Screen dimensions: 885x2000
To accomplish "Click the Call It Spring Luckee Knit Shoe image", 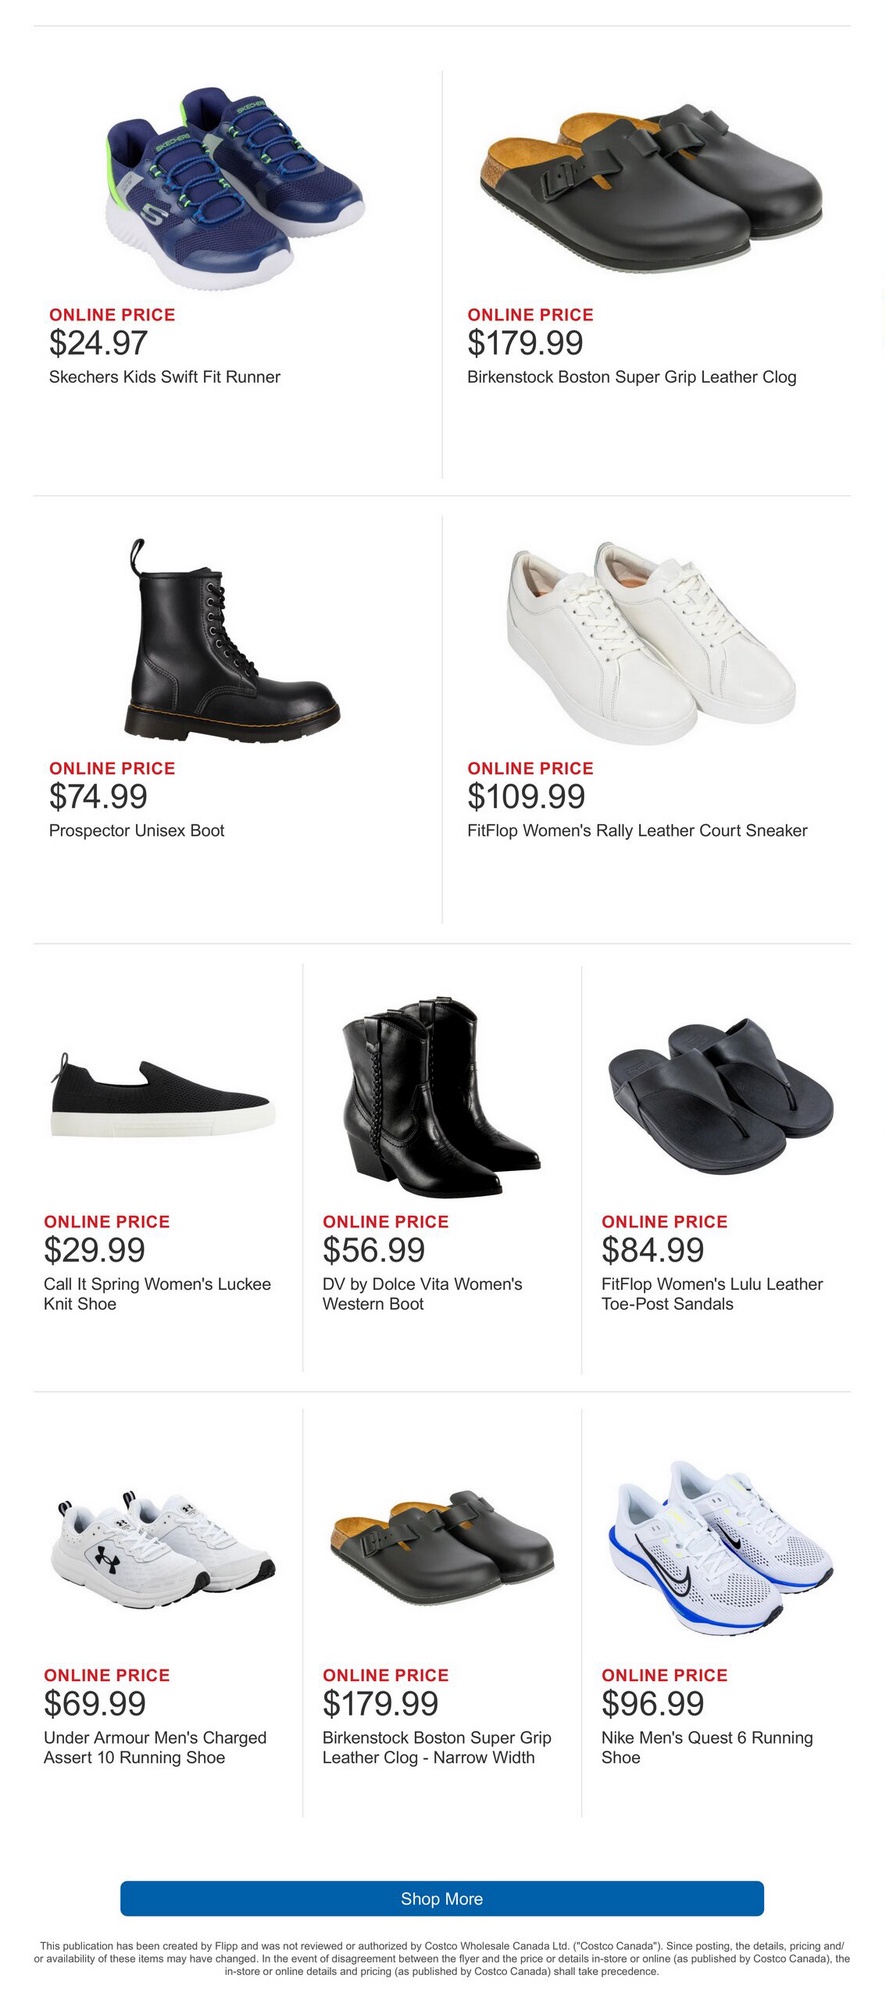I will [163, 1098].
